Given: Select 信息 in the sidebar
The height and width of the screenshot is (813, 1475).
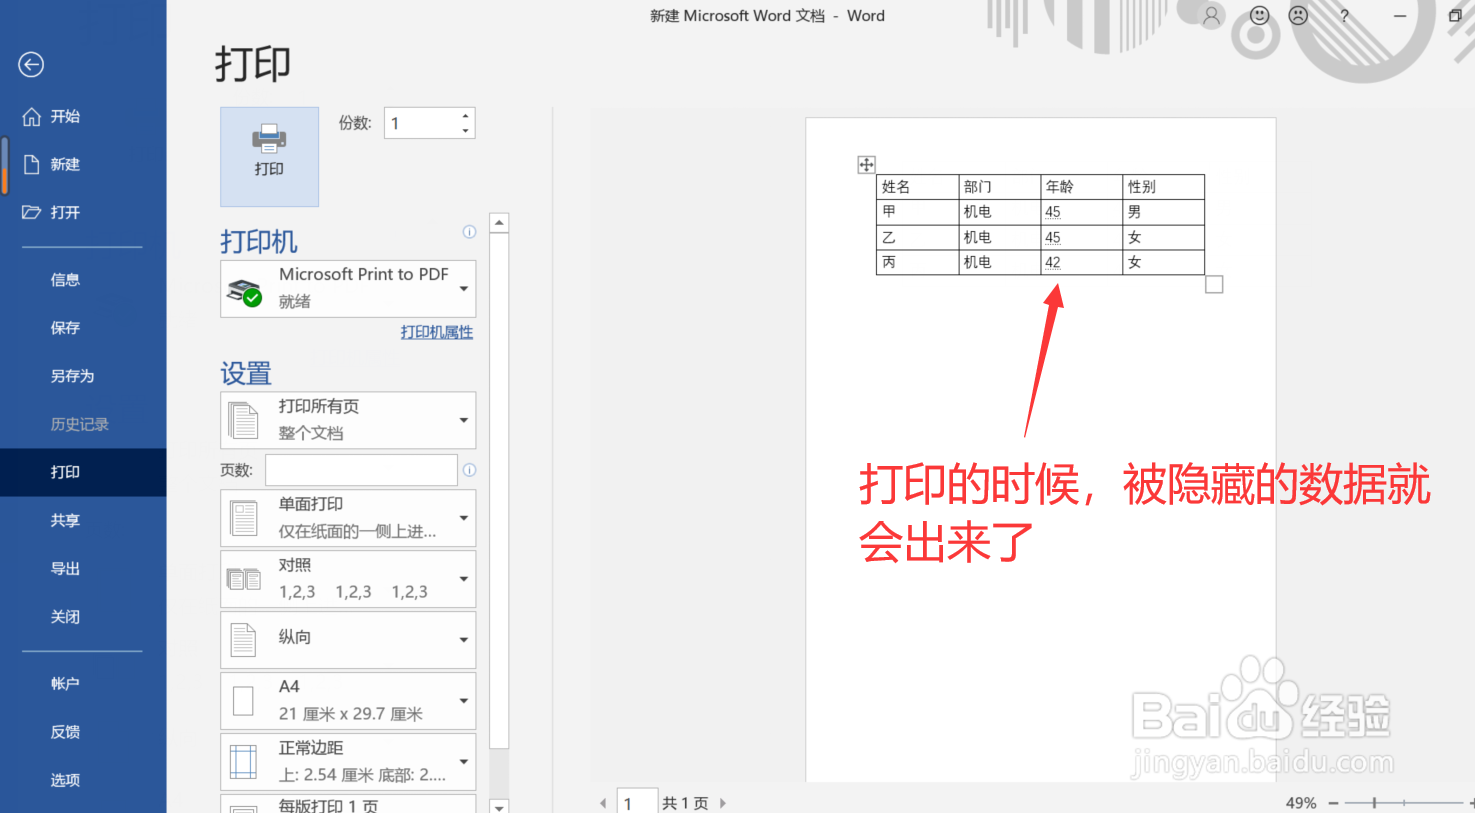Looking at the screenshot, I should coord(83,280).
